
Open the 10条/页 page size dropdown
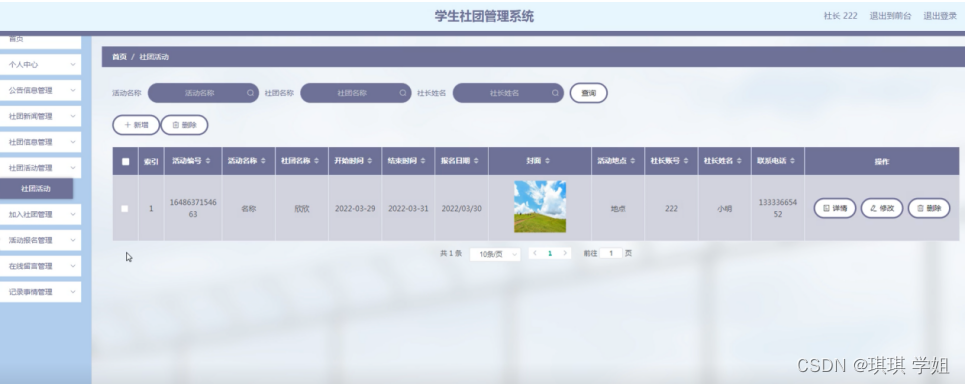[x=495, y=254]
